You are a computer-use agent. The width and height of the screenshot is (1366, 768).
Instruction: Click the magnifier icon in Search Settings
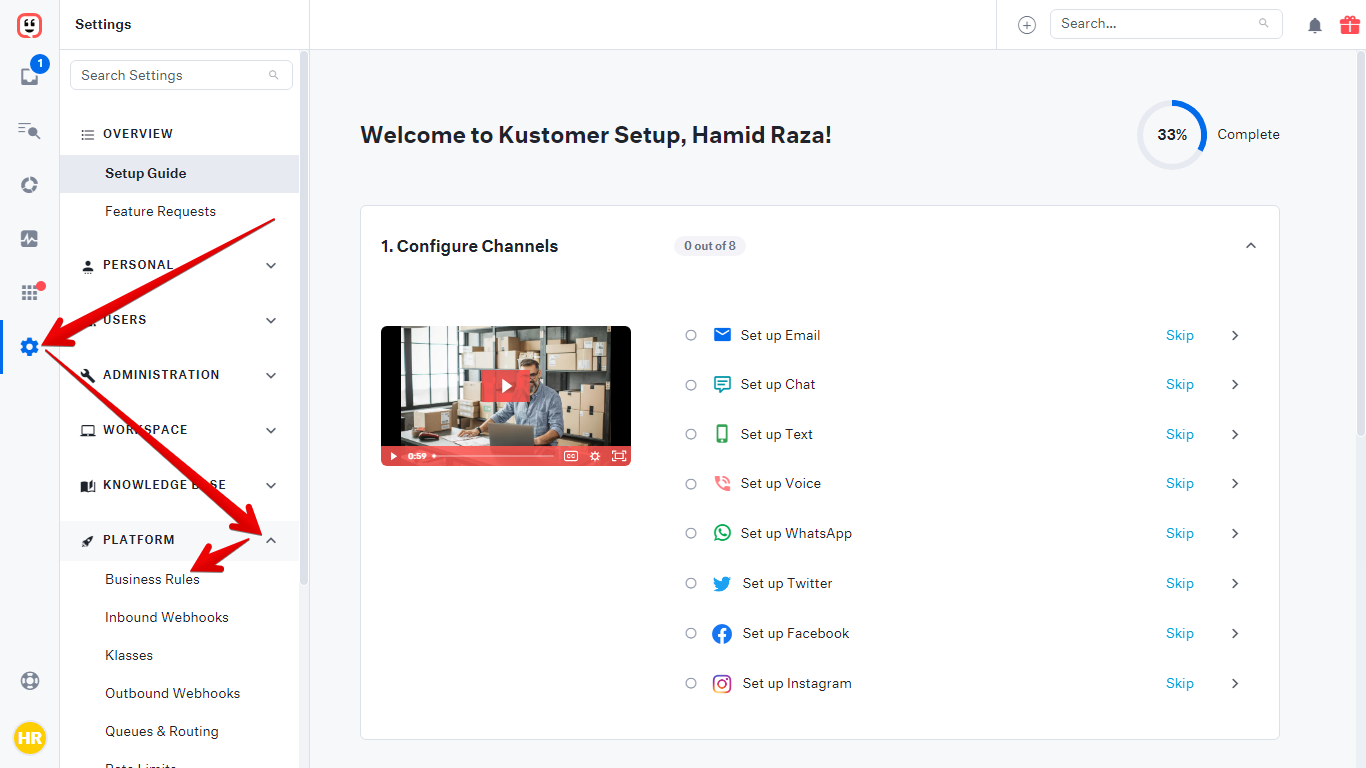(274, 75)
